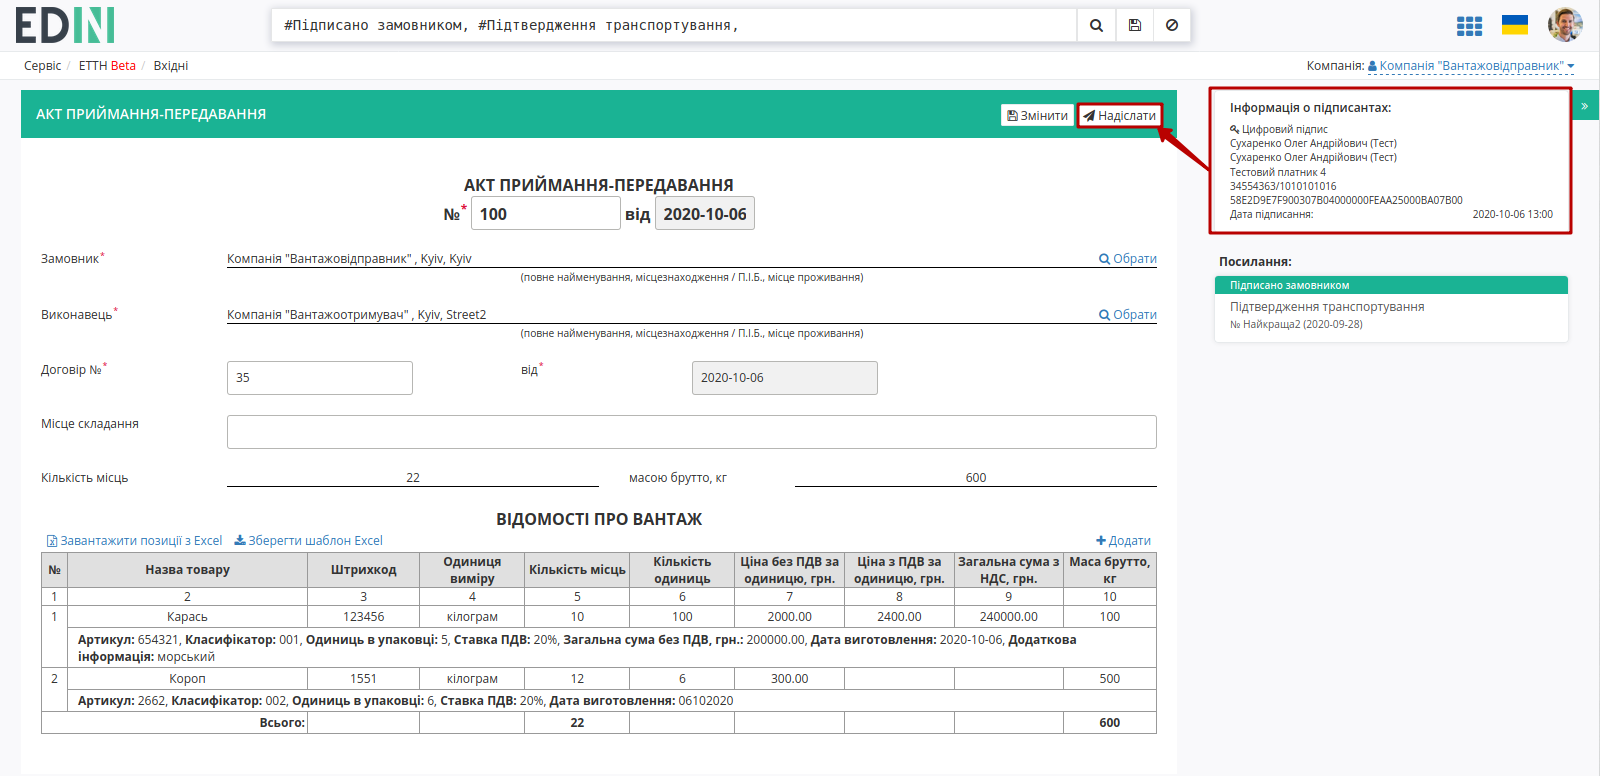This screenshot has width=1600, height=776.
Task: Click the Змінити button
Action: [1037, 116]
